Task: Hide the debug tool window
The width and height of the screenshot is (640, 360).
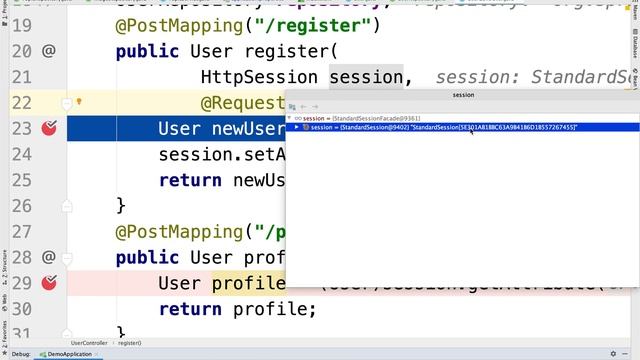Action: [x=625, y=354]
